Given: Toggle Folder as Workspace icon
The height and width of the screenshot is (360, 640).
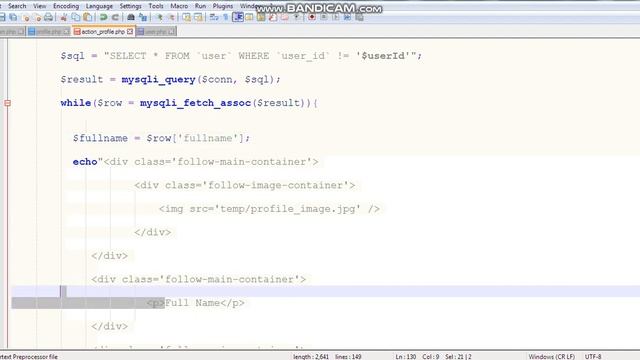Looking at the screenshot, I should point(284,17).
